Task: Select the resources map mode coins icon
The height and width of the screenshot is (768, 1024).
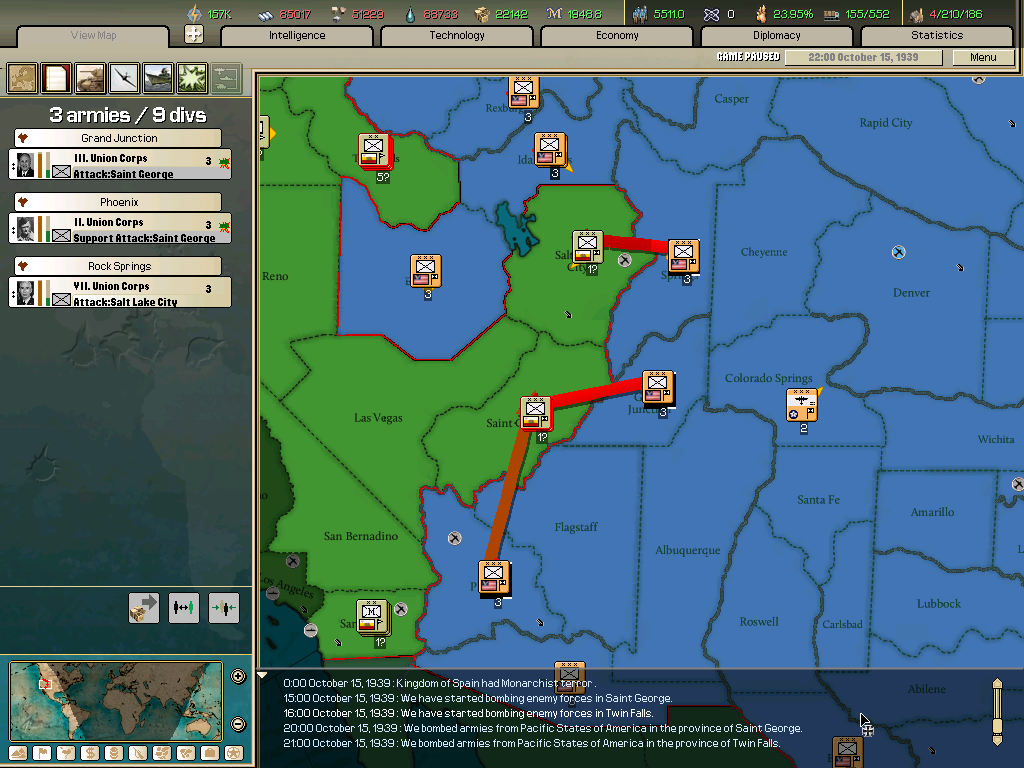Action: (x=114, y=752)
